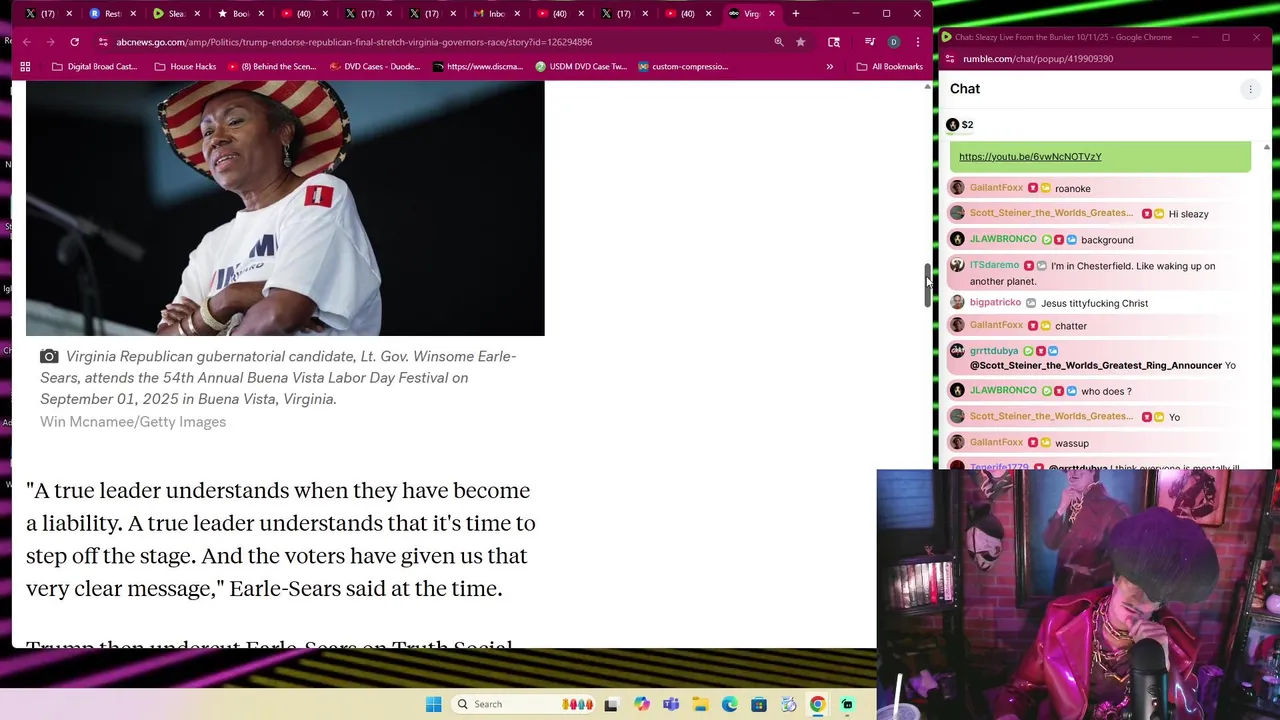
Task: Open the Windows Start menu
Action: (x=433, y=704)
